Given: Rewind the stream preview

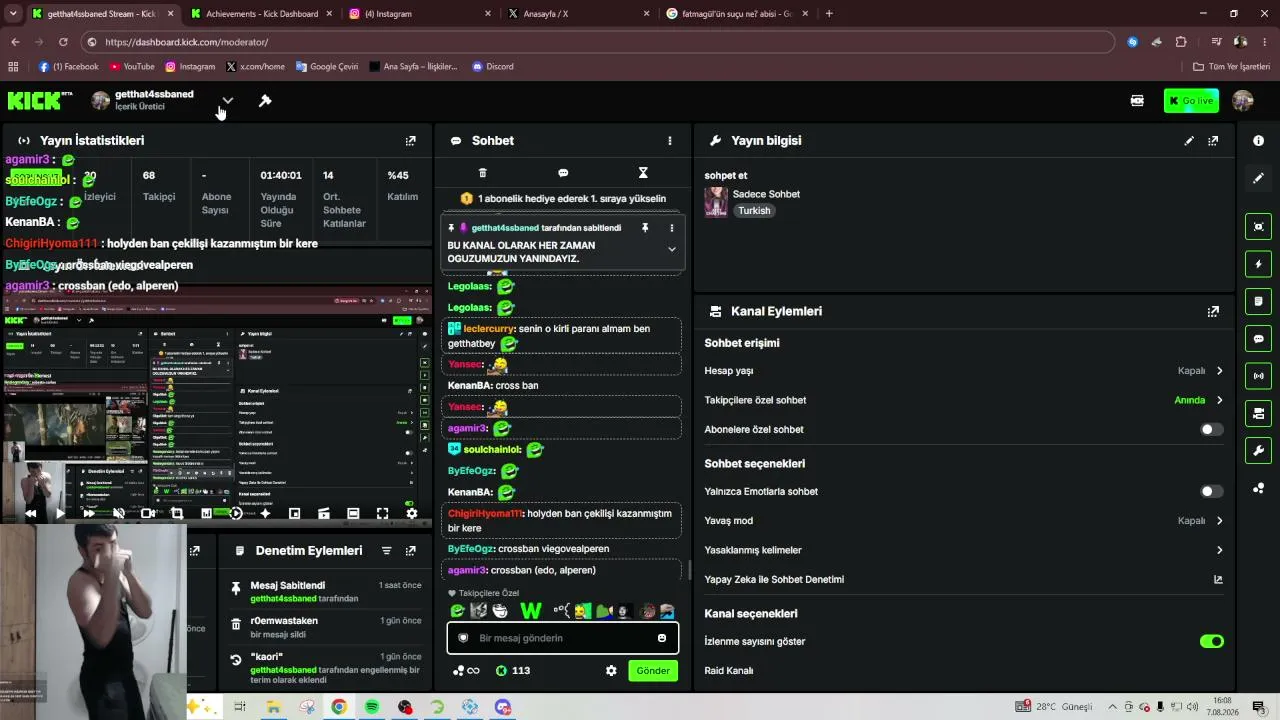Looking at the screenshot, I should coord(31,513).
